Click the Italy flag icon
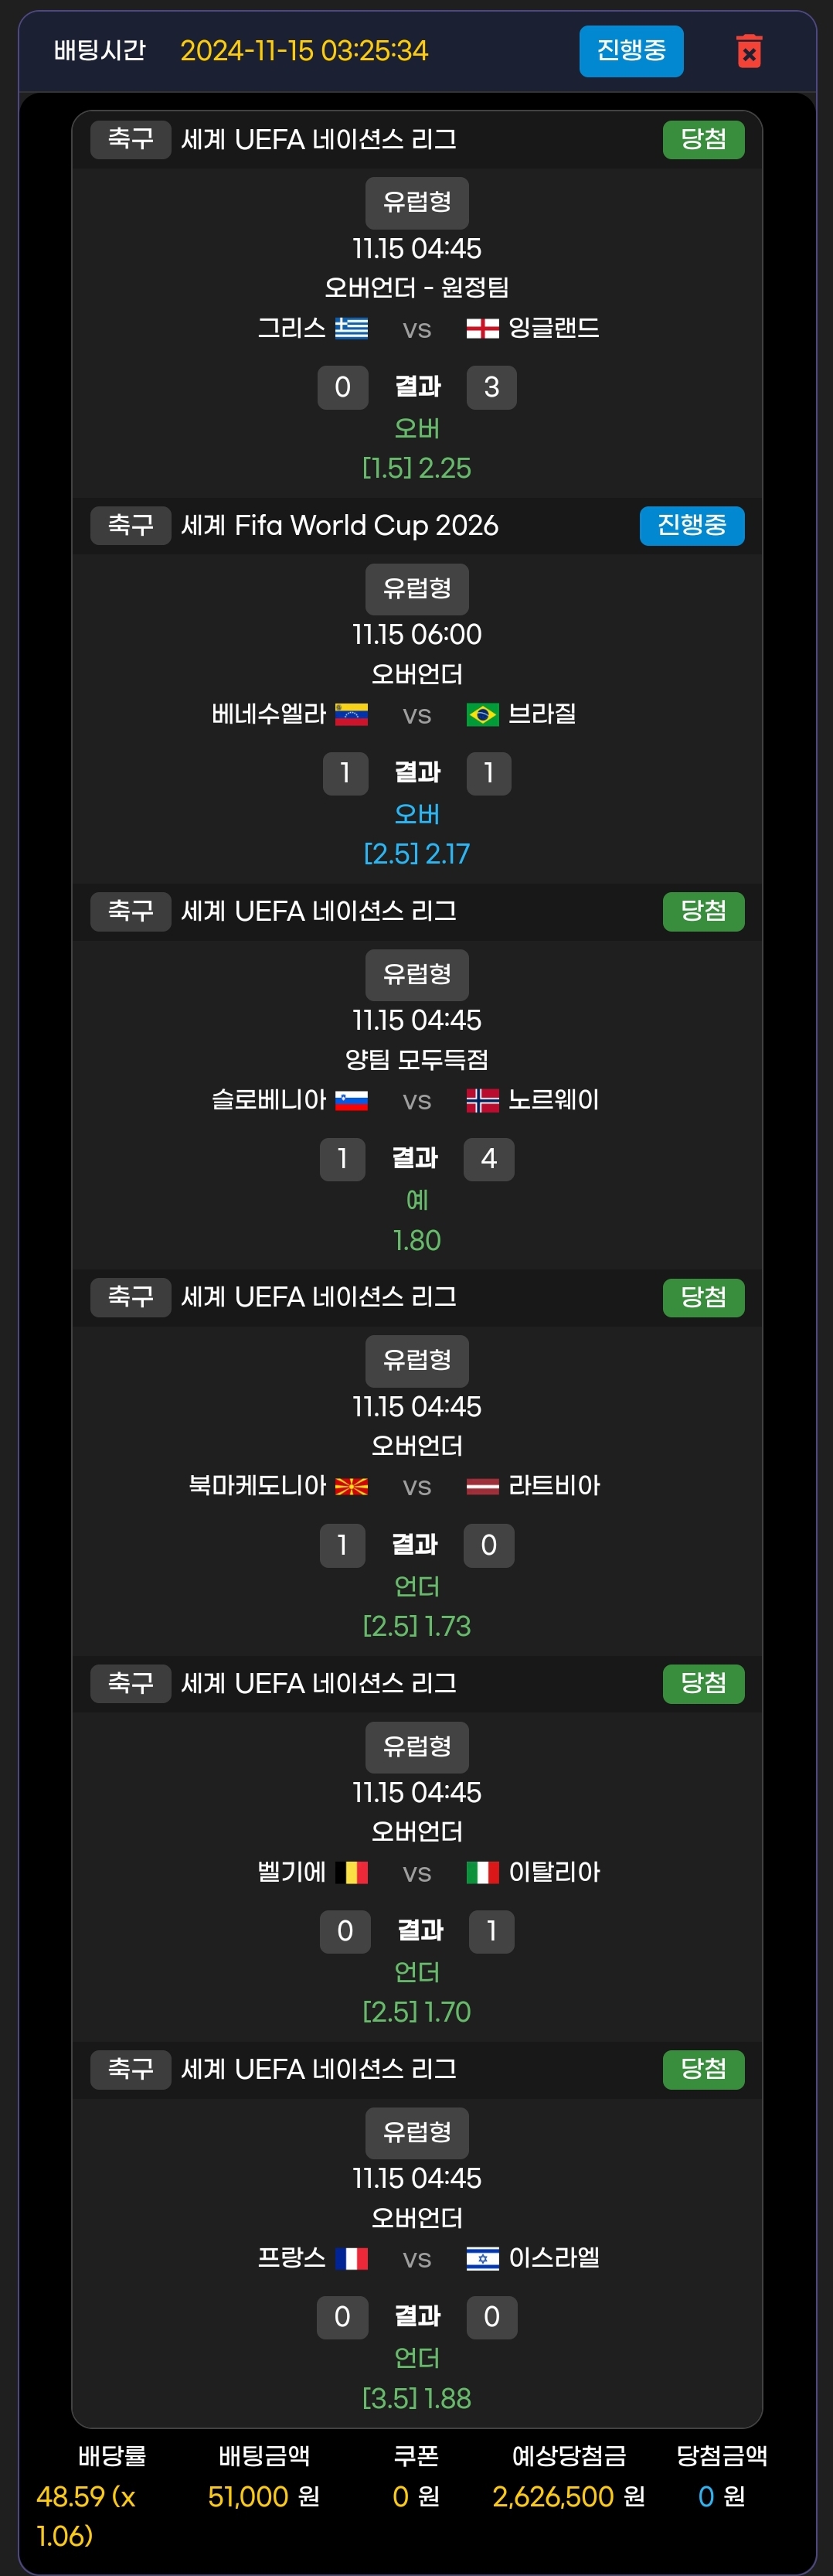 click(x=482, y=1872)
